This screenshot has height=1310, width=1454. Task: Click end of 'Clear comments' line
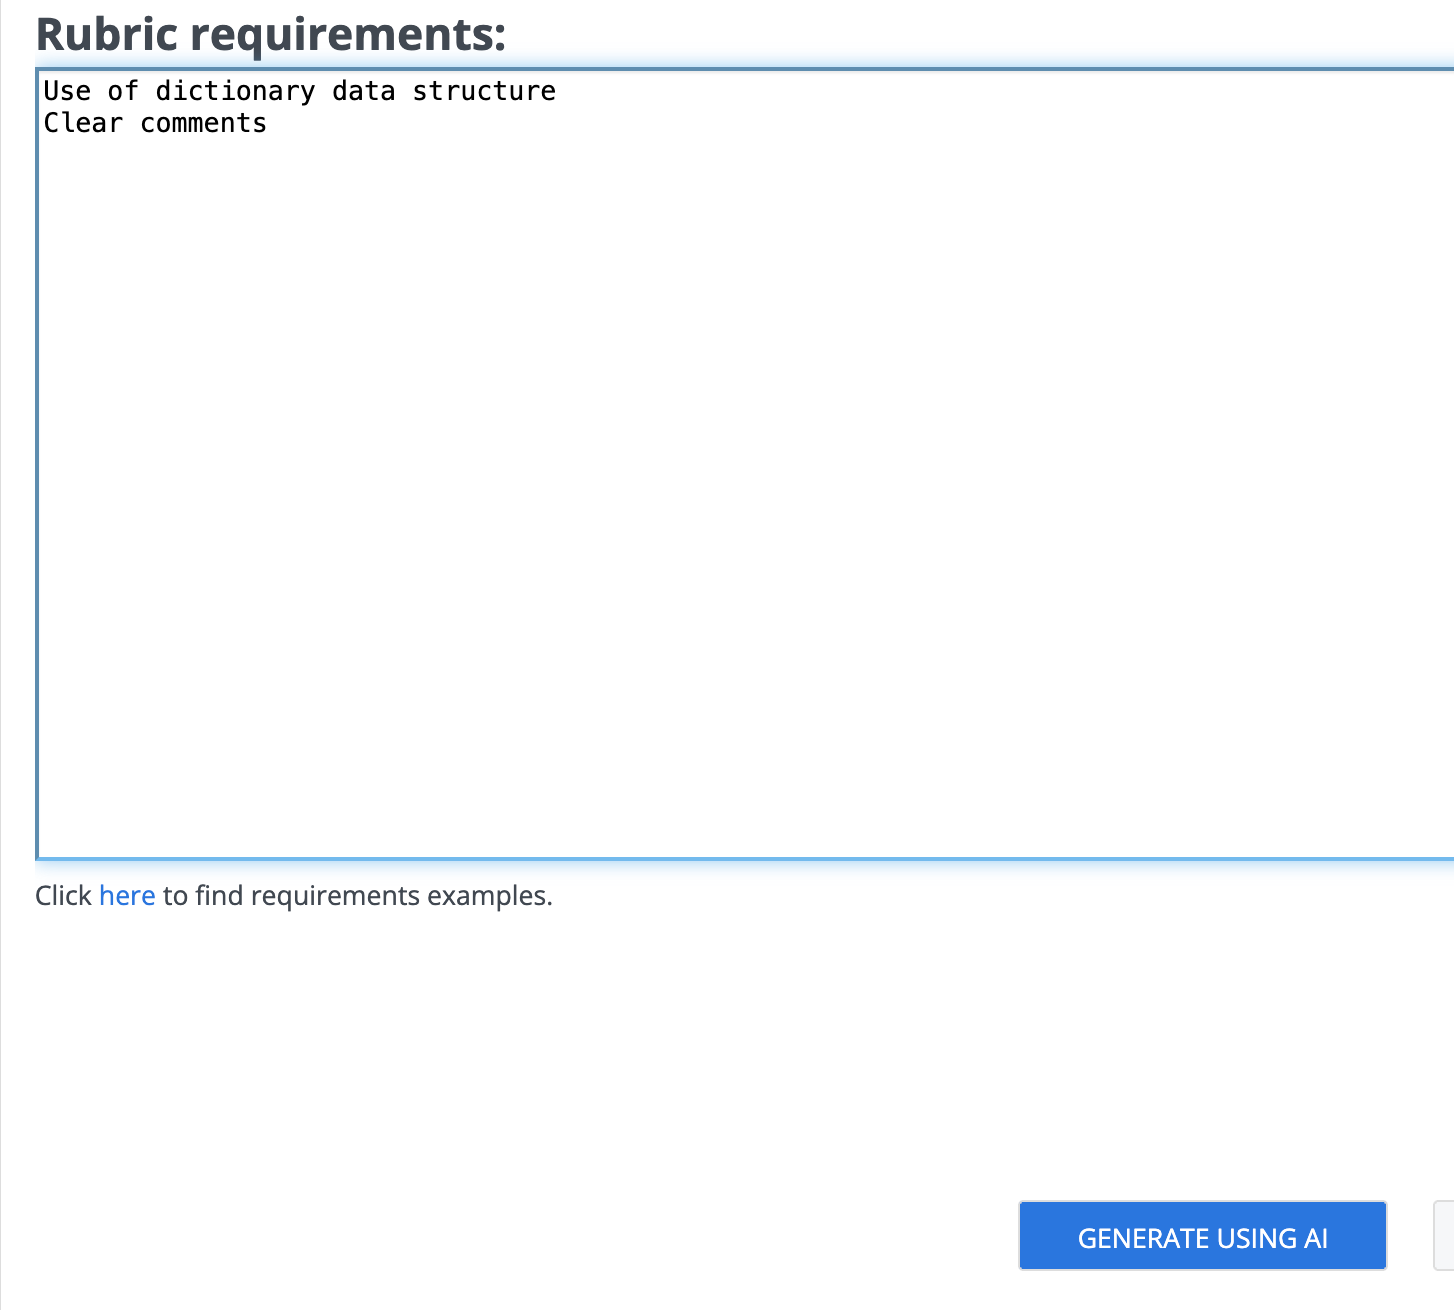point(269,123)
